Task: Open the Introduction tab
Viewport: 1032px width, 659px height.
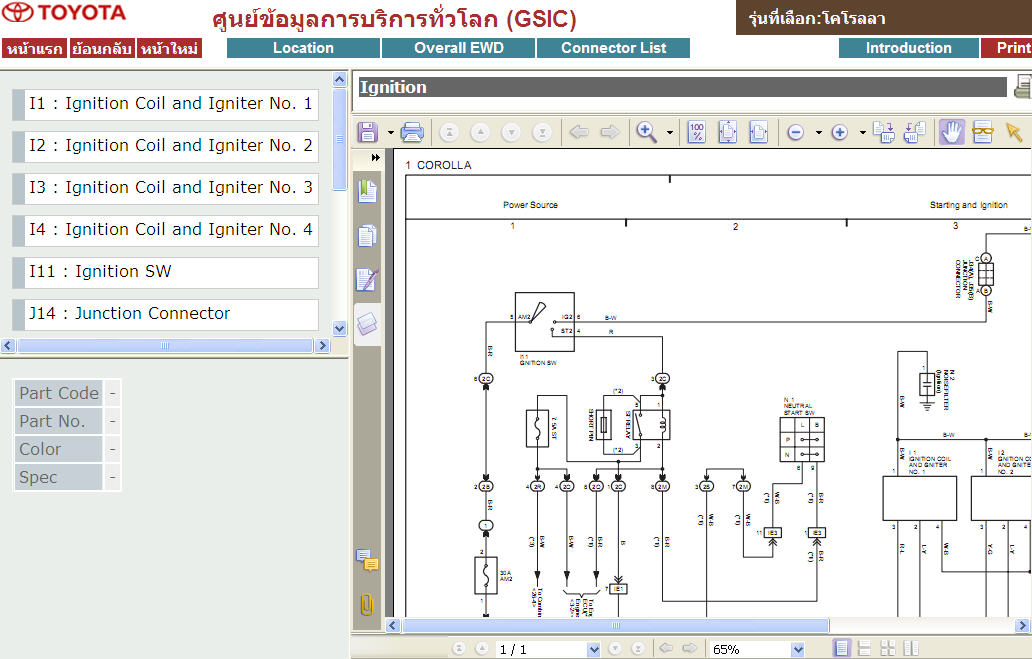Action: (908, 48)
